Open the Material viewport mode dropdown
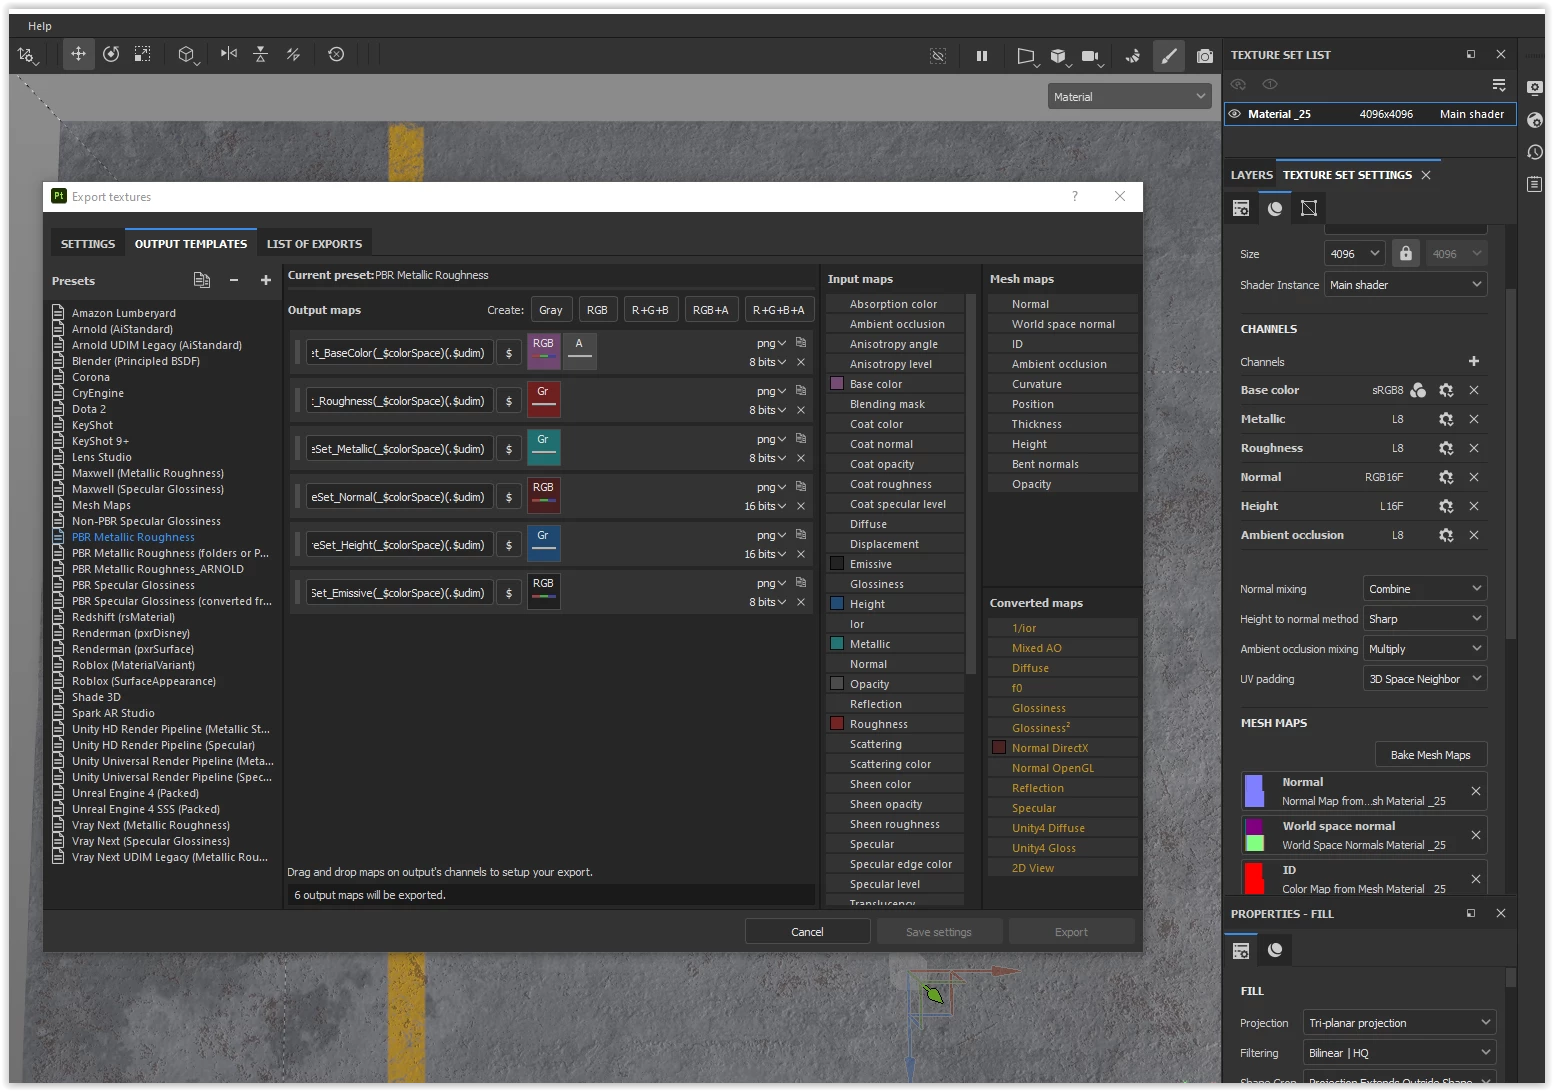 (x=1129, y=97)
